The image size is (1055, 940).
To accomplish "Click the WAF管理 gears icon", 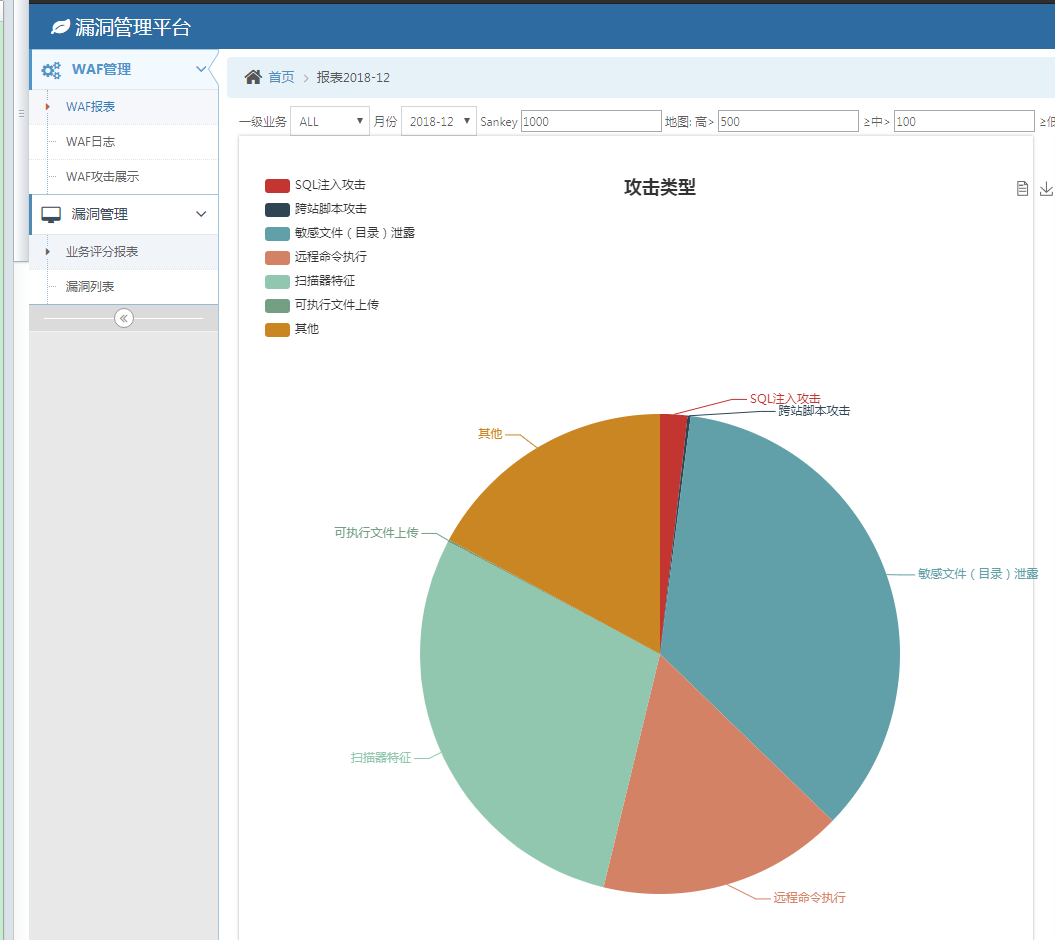I will (51, 70).
